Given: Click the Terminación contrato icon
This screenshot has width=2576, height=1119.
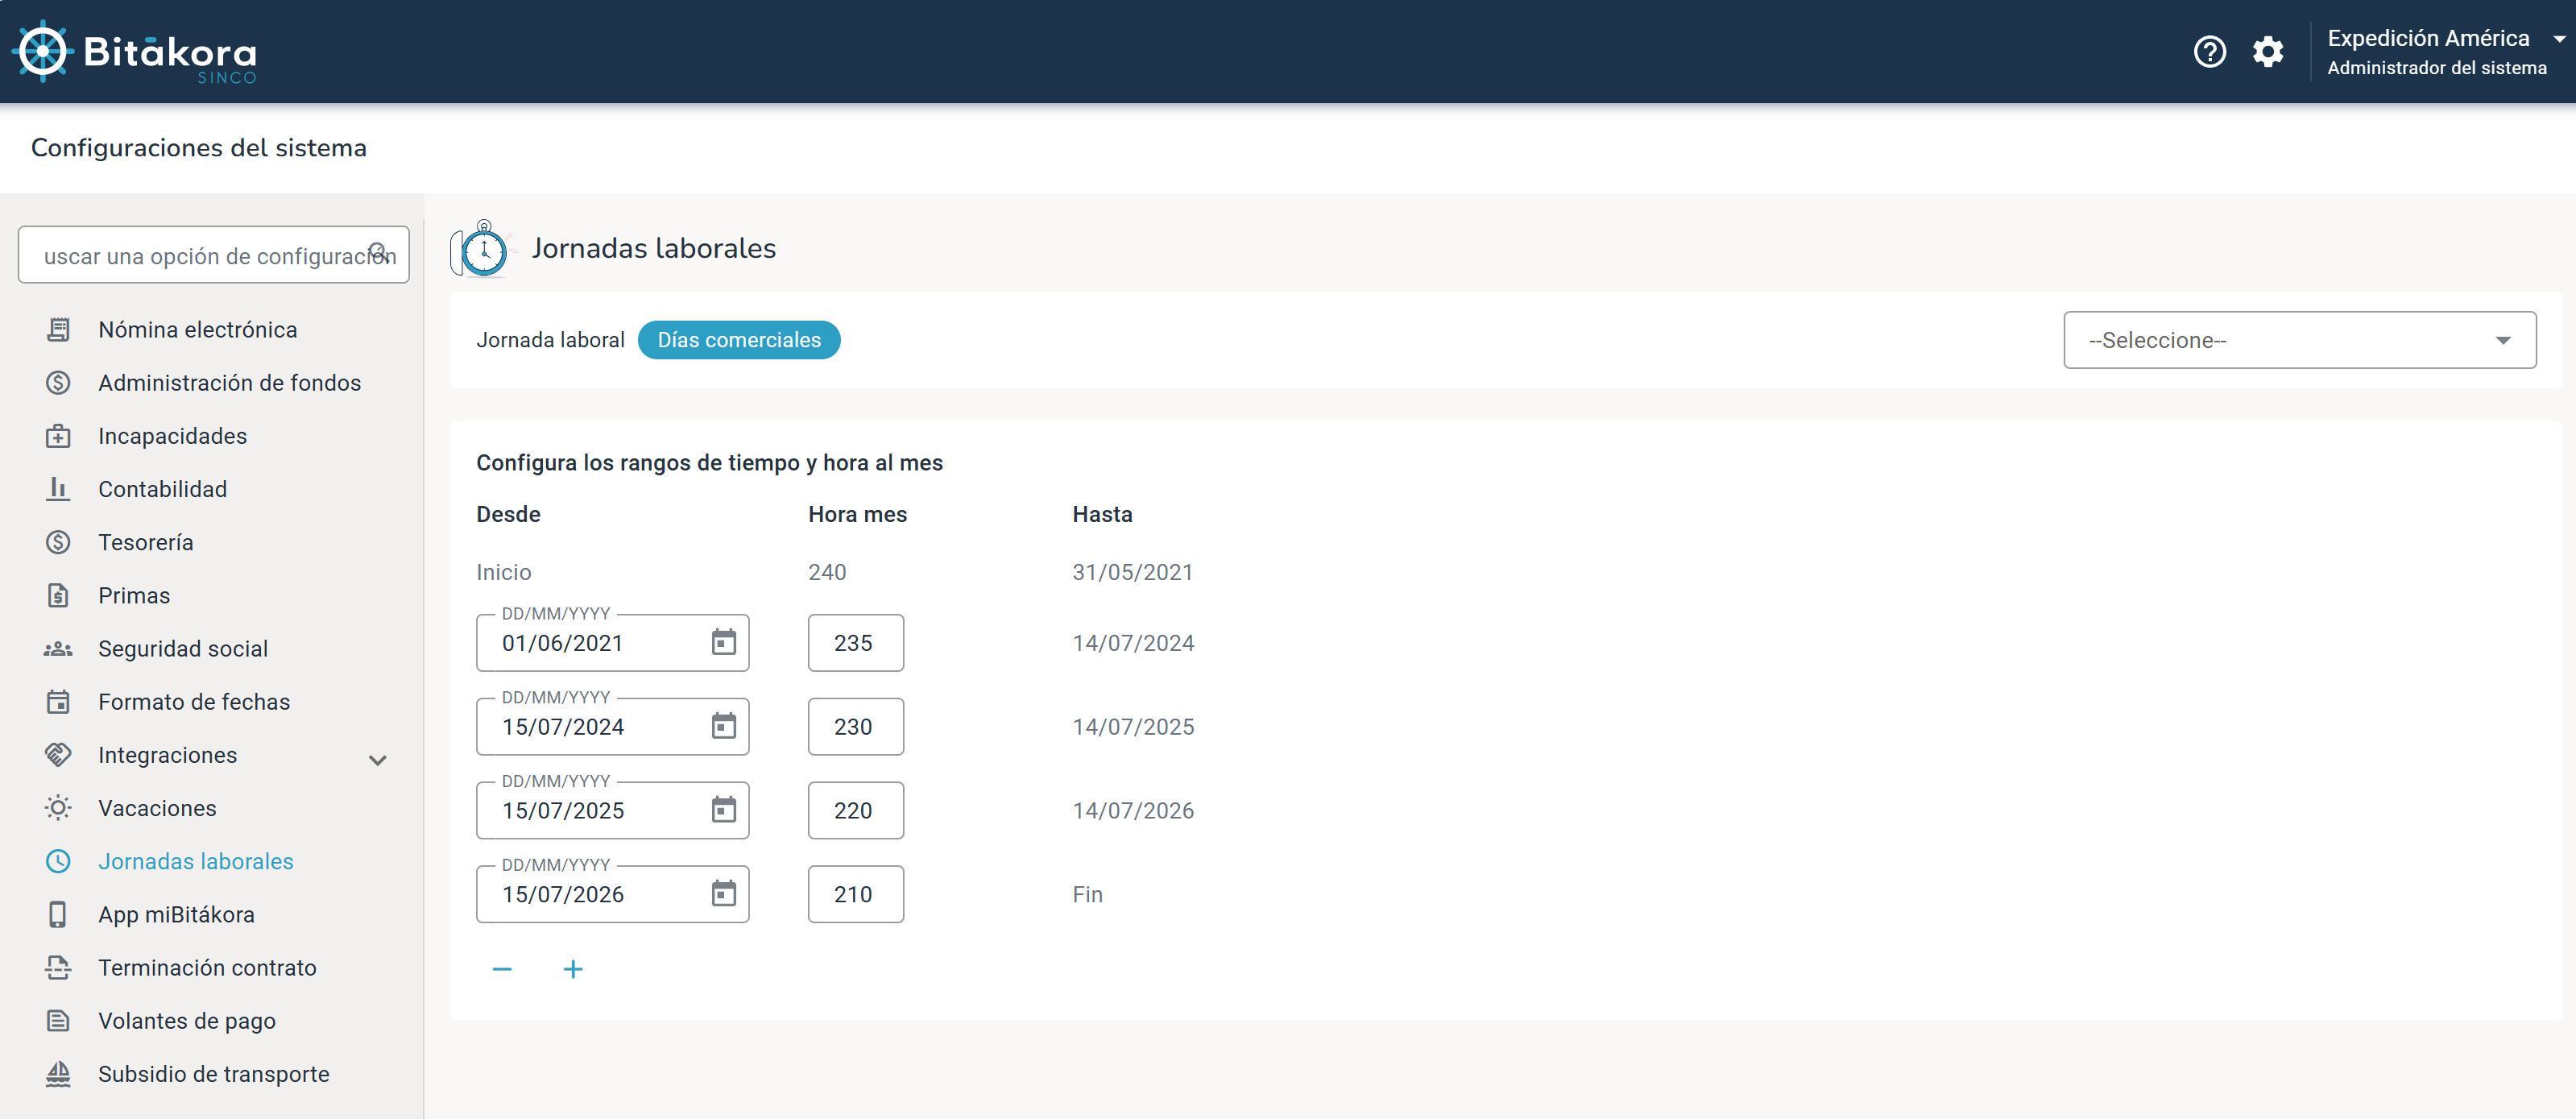Looking at the screenshot, I should (x=58, y=968).
